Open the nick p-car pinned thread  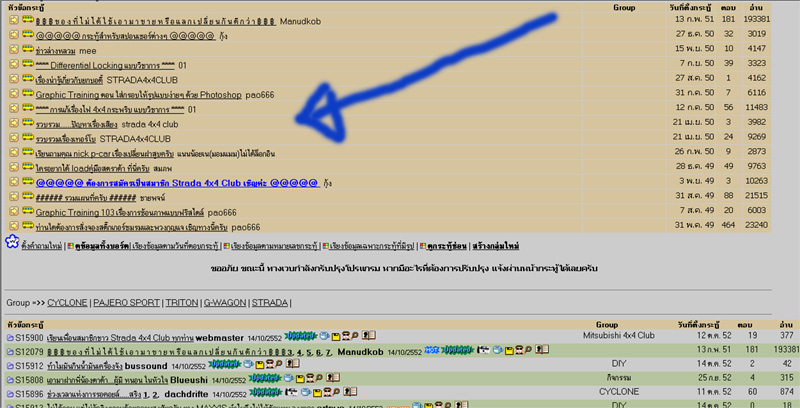(105, 154)
